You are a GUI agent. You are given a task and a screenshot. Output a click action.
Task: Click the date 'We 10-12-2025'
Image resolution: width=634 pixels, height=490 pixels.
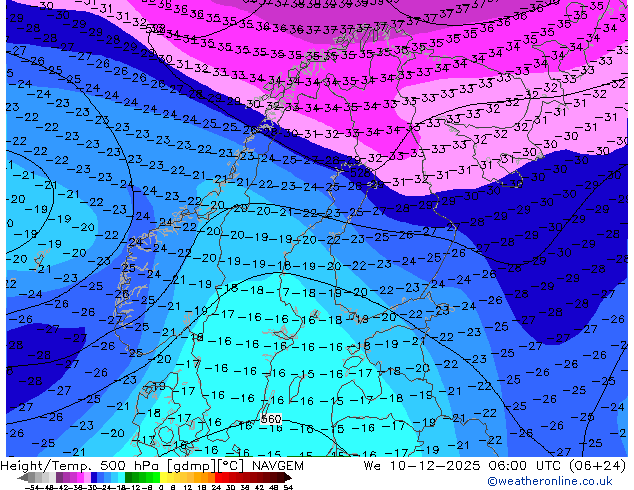(423, 466)
